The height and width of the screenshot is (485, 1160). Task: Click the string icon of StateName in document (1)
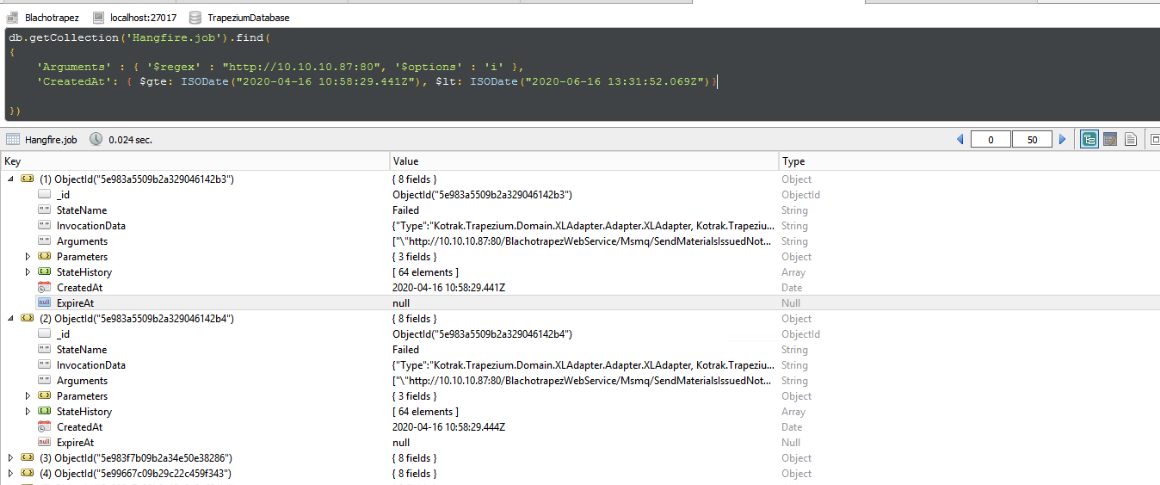coord(44,210)
